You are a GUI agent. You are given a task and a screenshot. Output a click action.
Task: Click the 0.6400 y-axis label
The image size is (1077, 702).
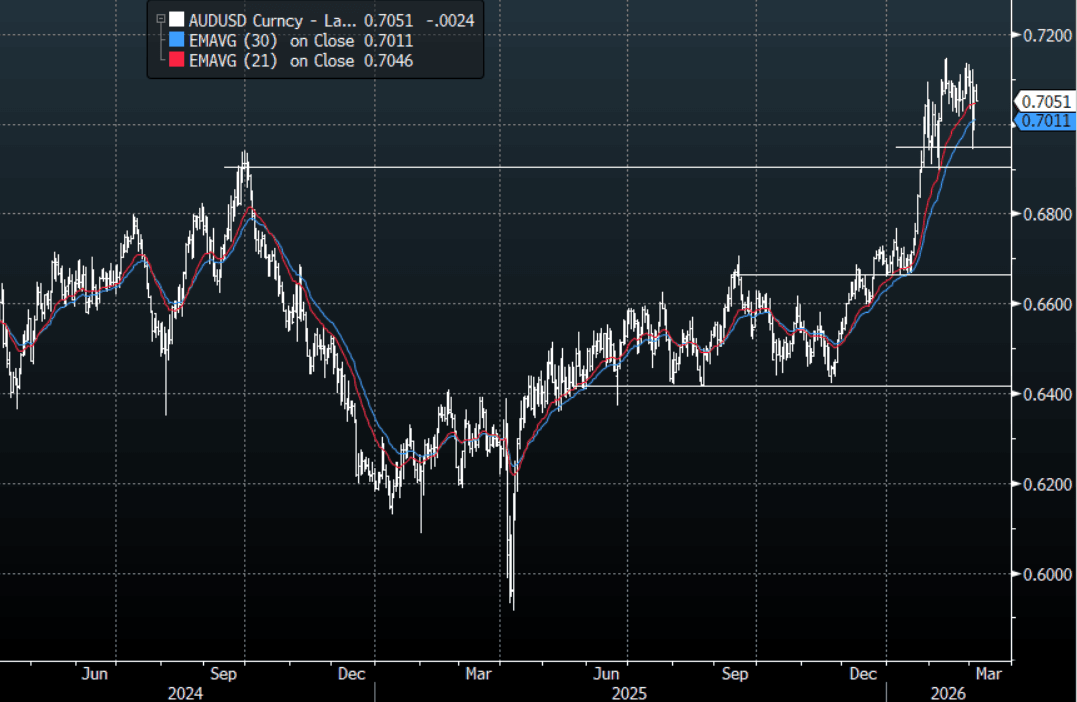[1047, 394]
